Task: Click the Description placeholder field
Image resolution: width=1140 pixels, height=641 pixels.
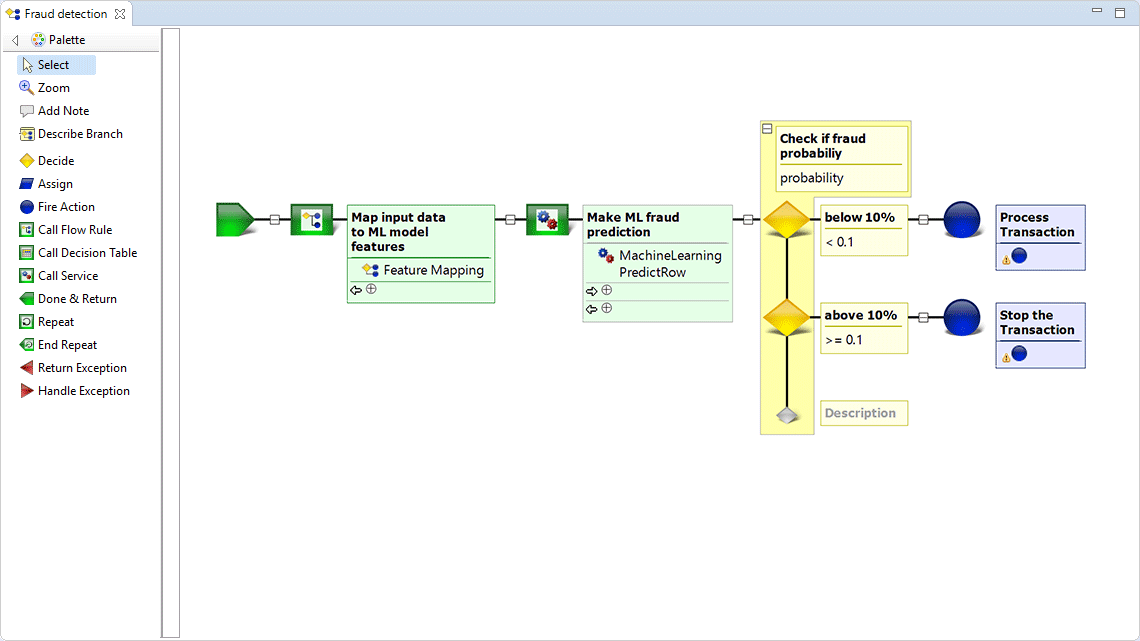Action: (863, 412)
